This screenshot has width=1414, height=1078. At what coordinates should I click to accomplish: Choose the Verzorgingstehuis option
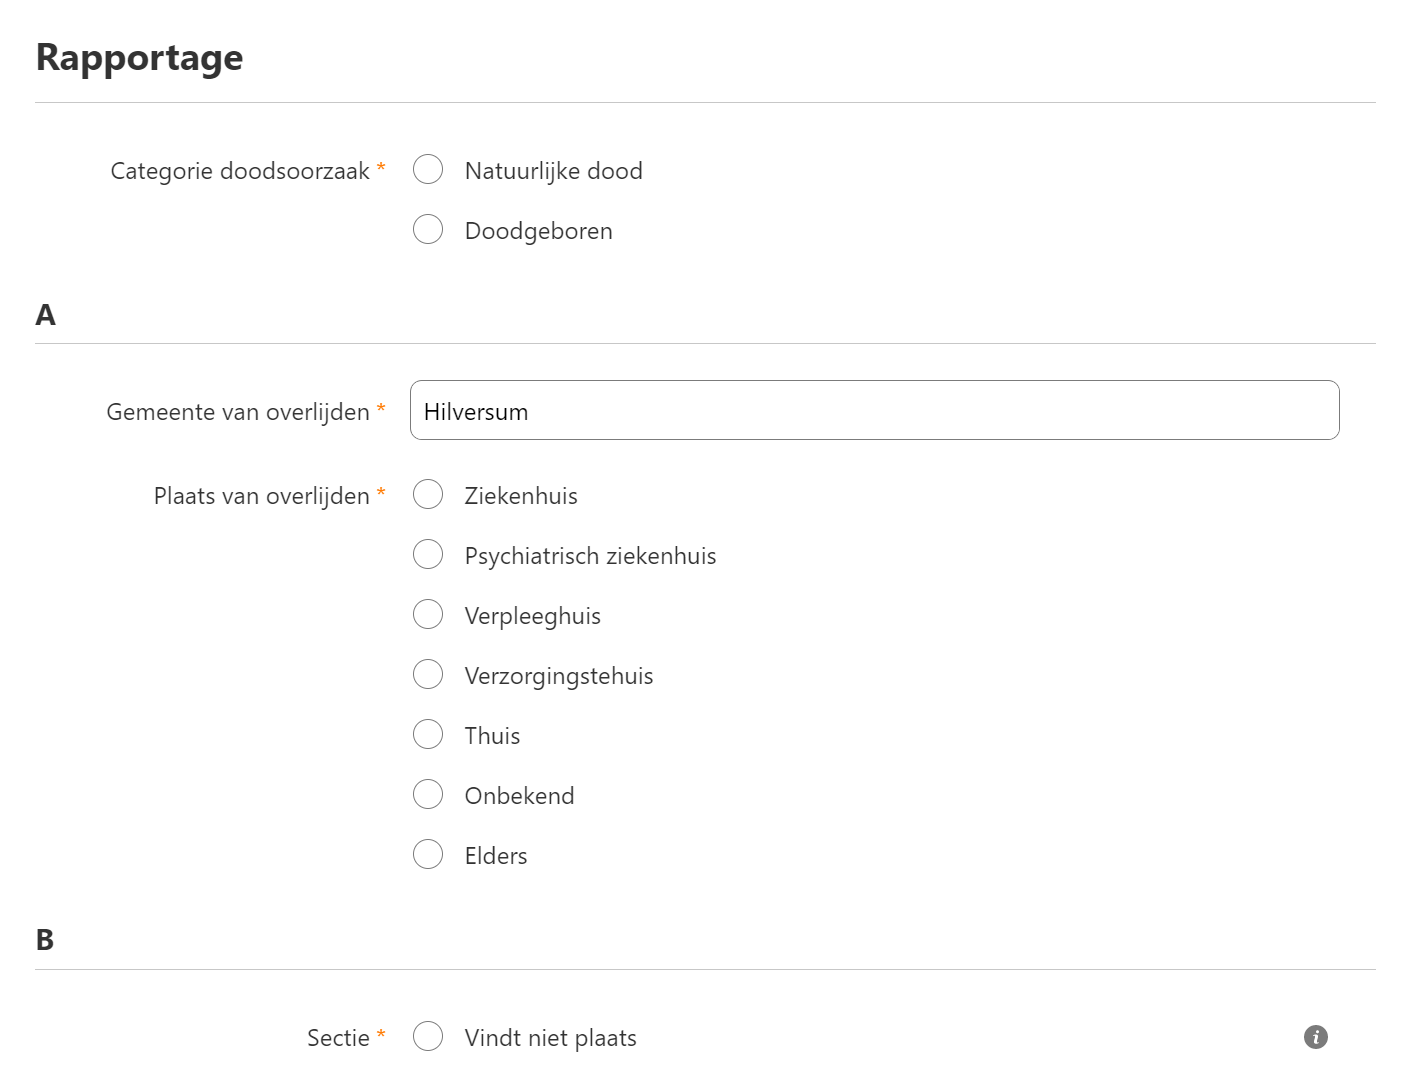click(428, 675)
